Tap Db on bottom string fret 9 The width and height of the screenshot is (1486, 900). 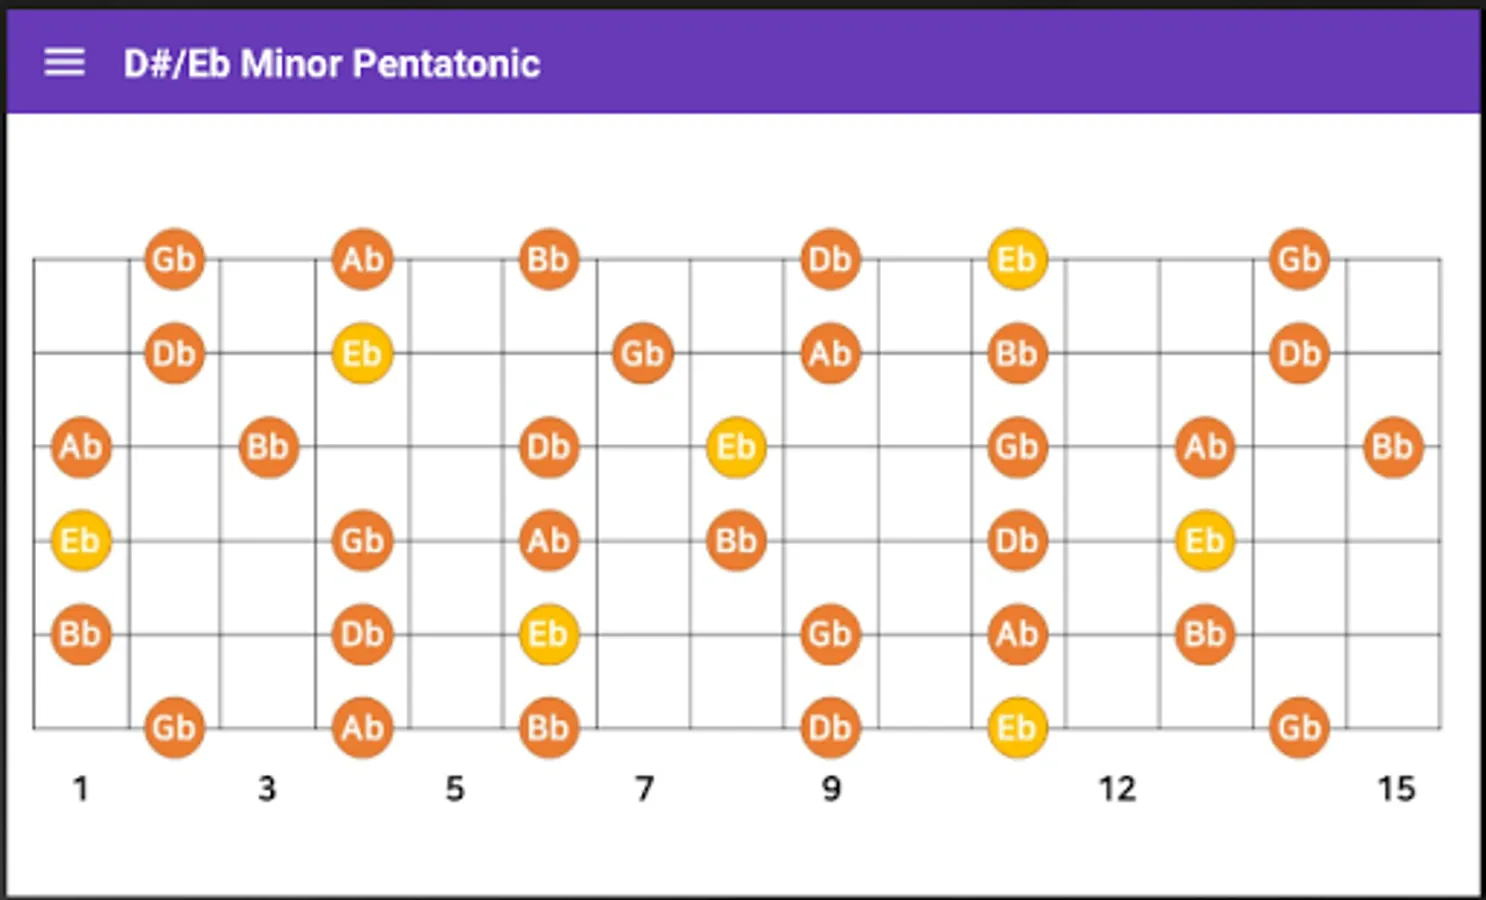[830, 727]
